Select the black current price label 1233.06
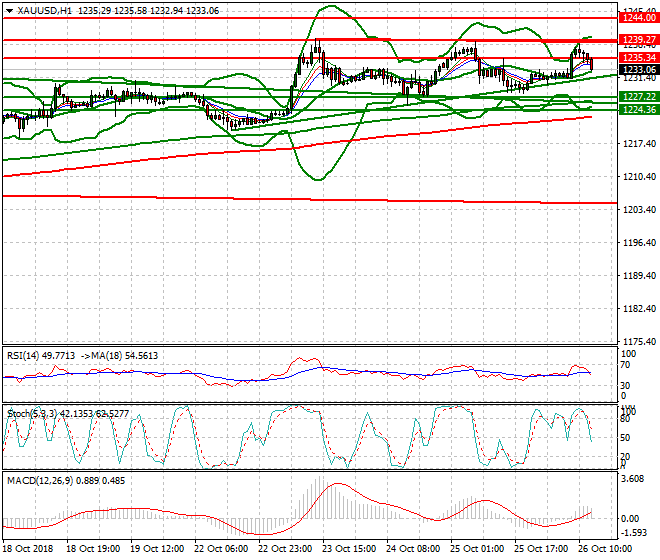Viewport: 660px width, 560px height. click(x=639, y=69)
